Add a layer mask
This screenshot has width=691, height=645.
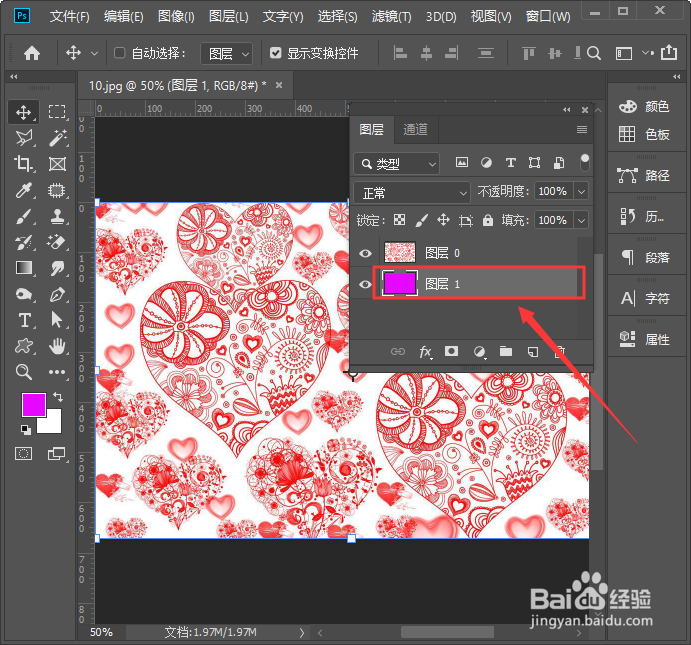click(x=451, y=351)
